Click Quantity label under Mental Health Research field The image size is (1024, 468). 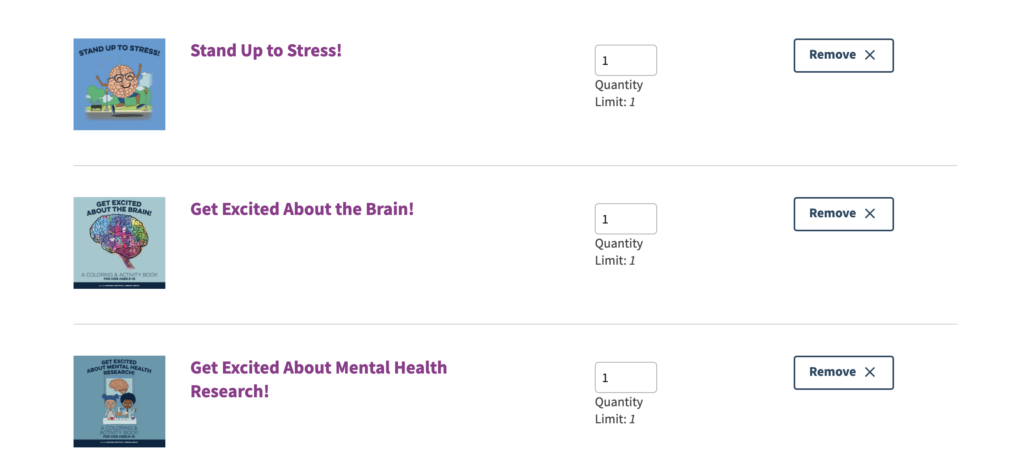[619, 402]
